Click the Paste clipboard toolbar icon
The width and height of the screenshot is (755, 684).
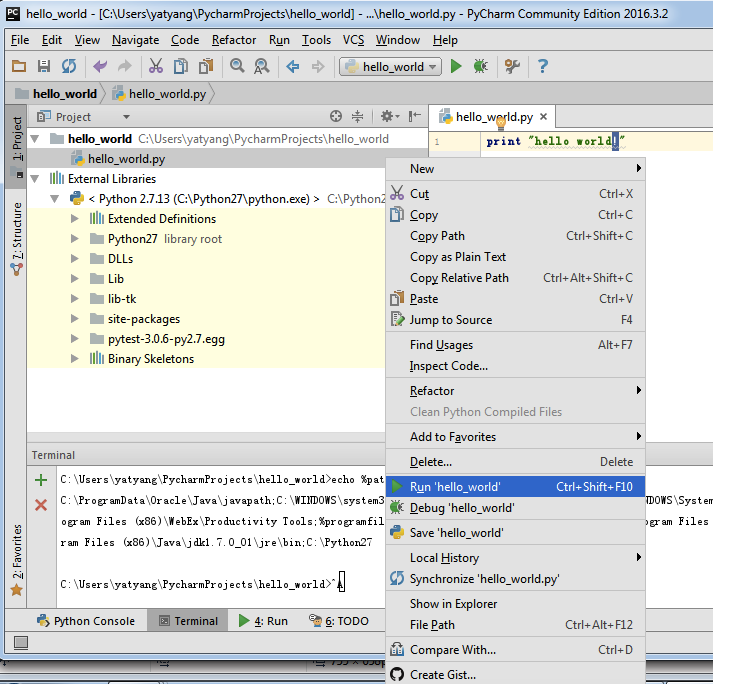pyautogui.click(x=206, y=66)
